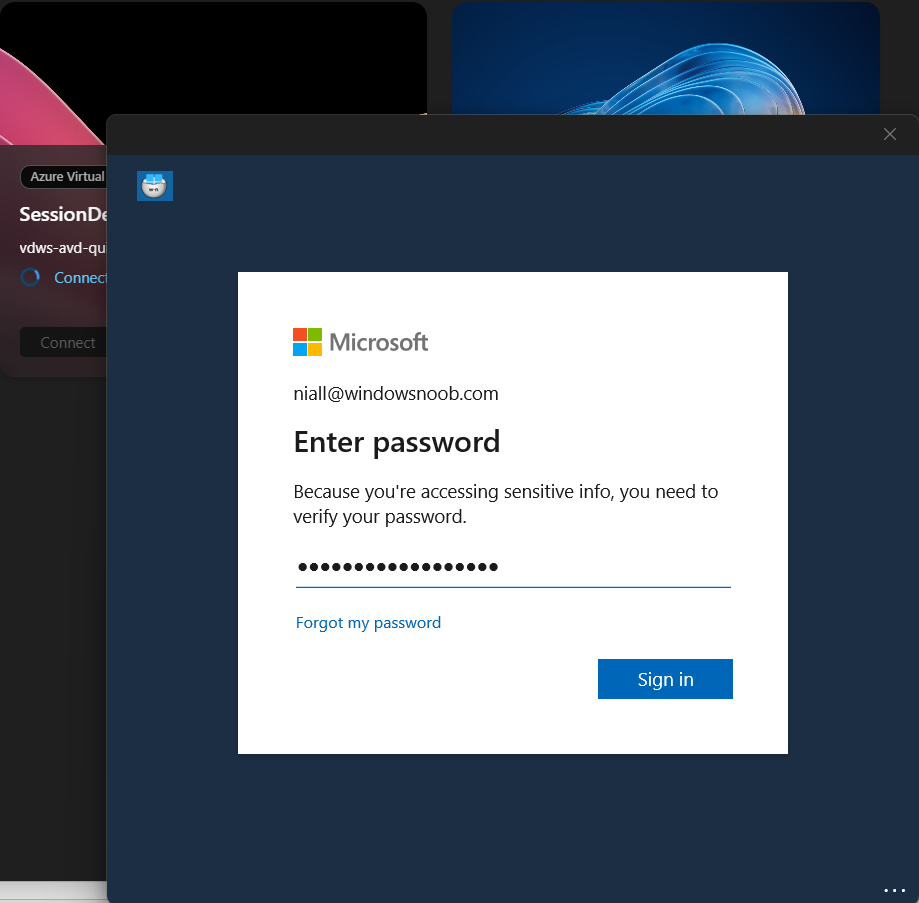Click the blue Connecting status text
The width and height of the screenshot is (919, 903).
(80, 278)
